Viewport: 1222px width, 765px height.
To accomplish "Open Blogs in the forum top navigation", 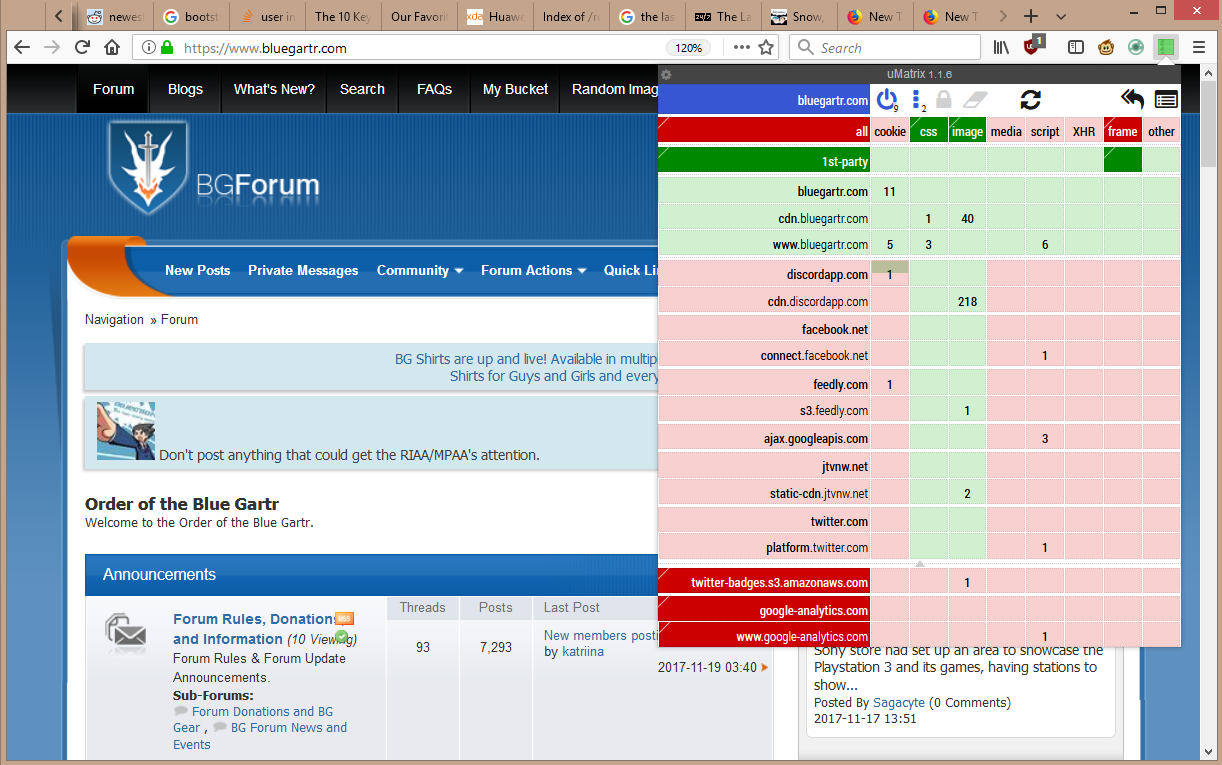I will point(185,89).
